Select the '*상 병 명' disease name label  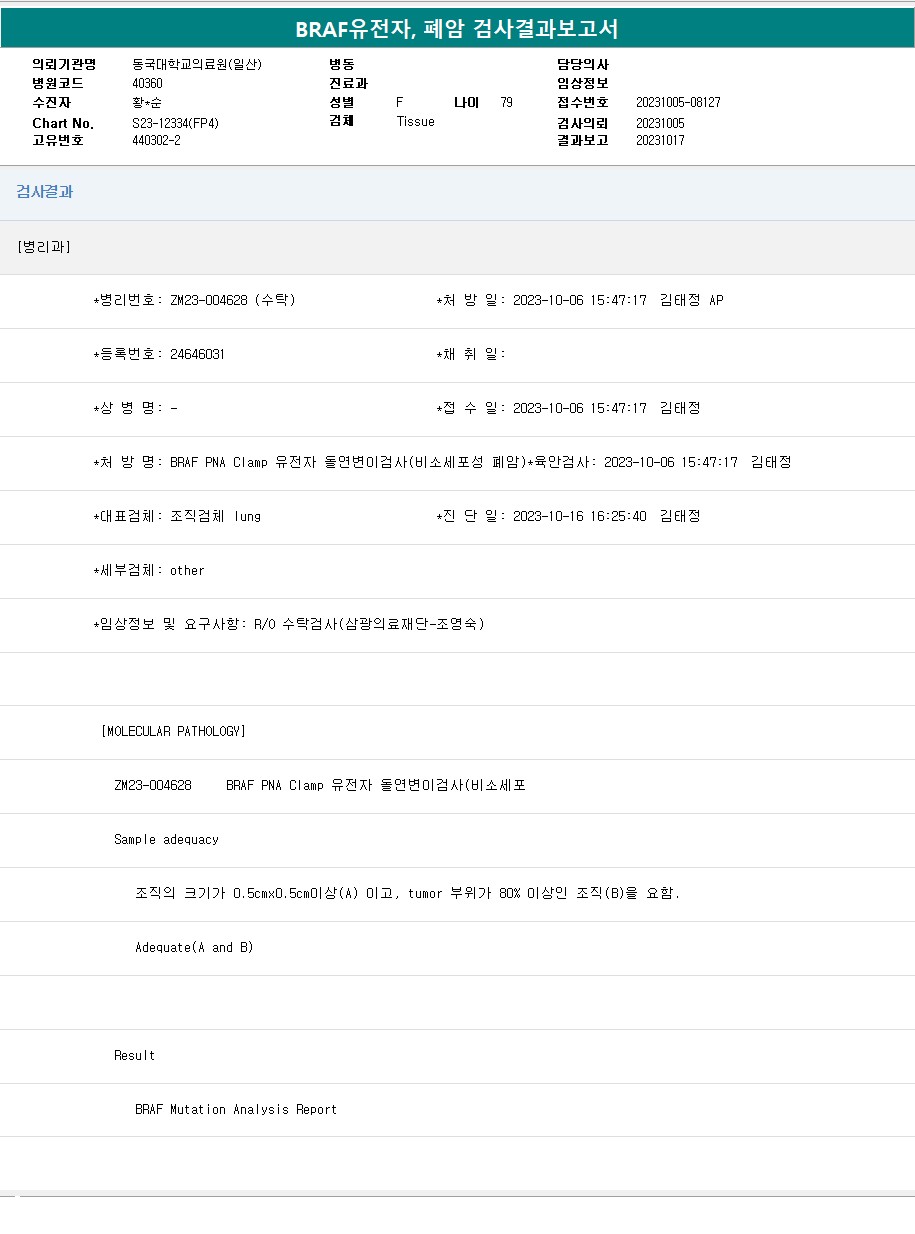click(128, 408)
